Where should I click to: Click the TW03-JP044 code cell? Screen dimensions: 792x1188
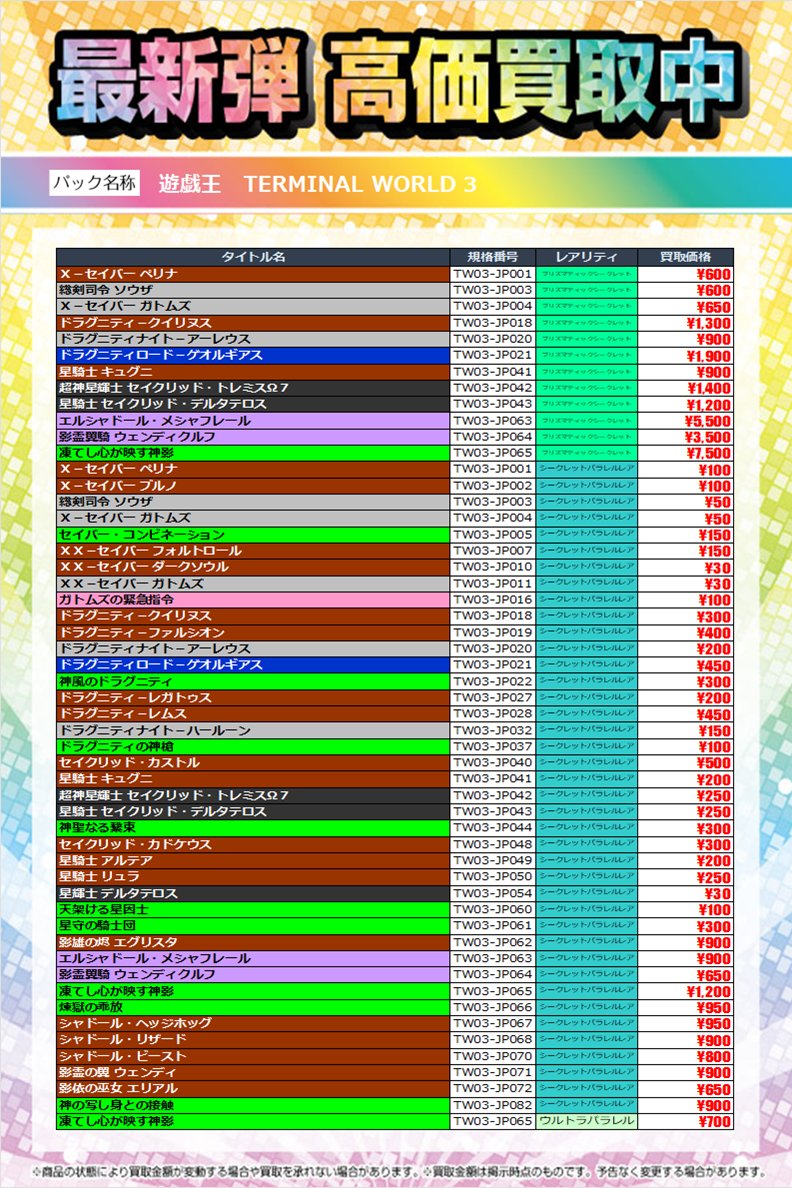coord(493,827)
